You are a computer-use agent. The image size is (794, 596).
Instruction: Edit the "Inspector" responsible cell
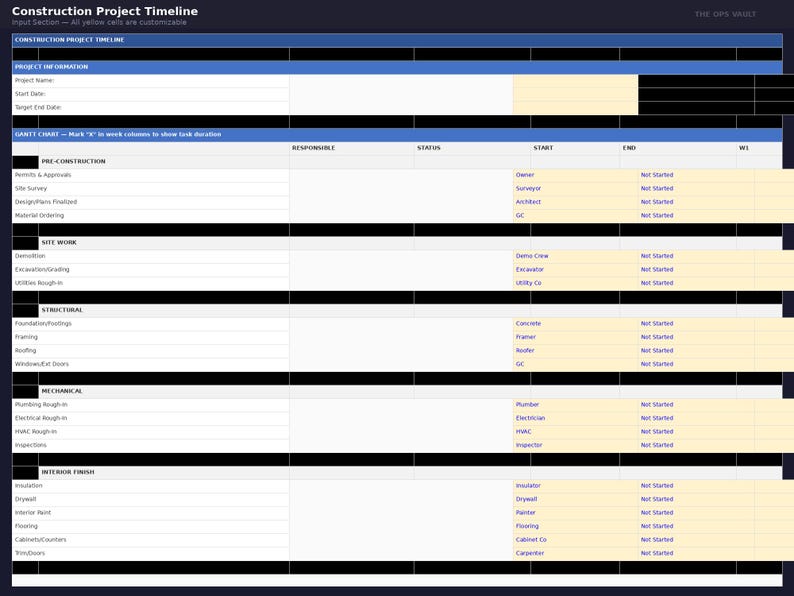[575, 446]
